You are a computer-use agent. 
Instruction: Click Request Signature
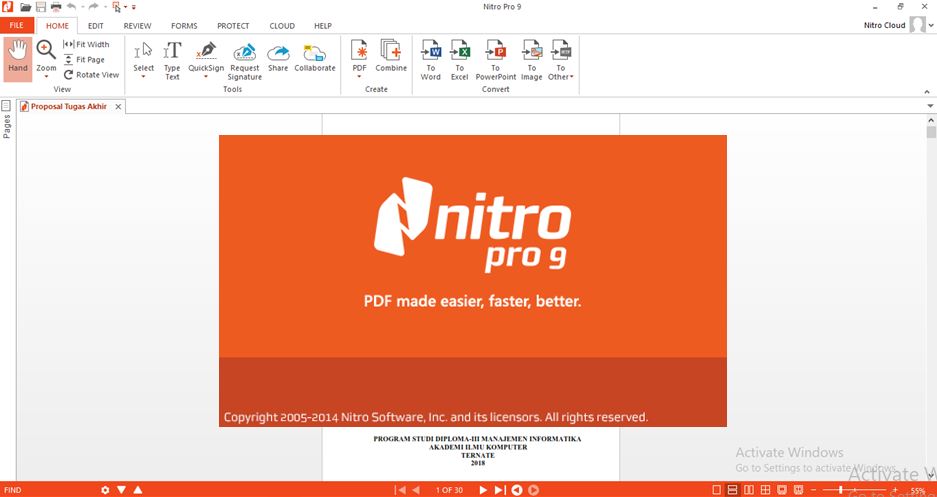click(x=244, y=60)
